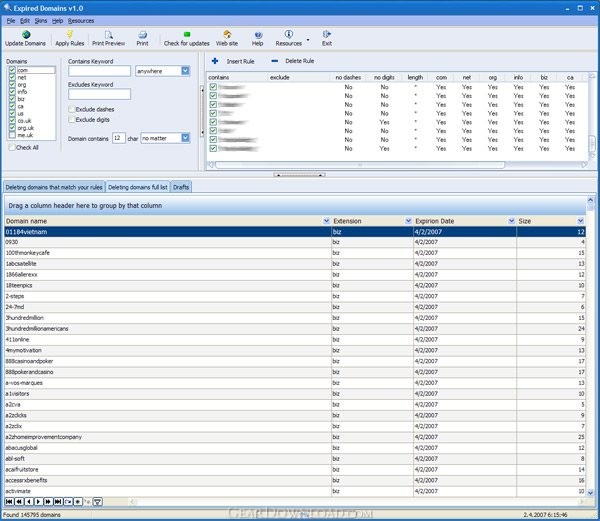Toggle the com domain checkbox
The width and height of the screenshot is (600, 521).
pos(12,70)
